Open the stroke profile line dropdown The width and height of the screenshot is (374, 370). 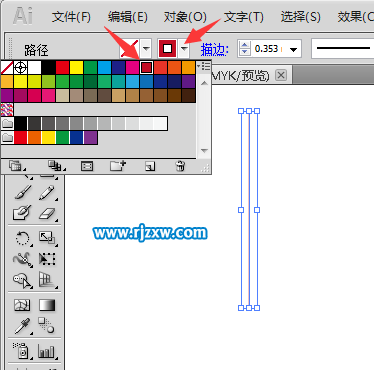(x=343, y=49)
